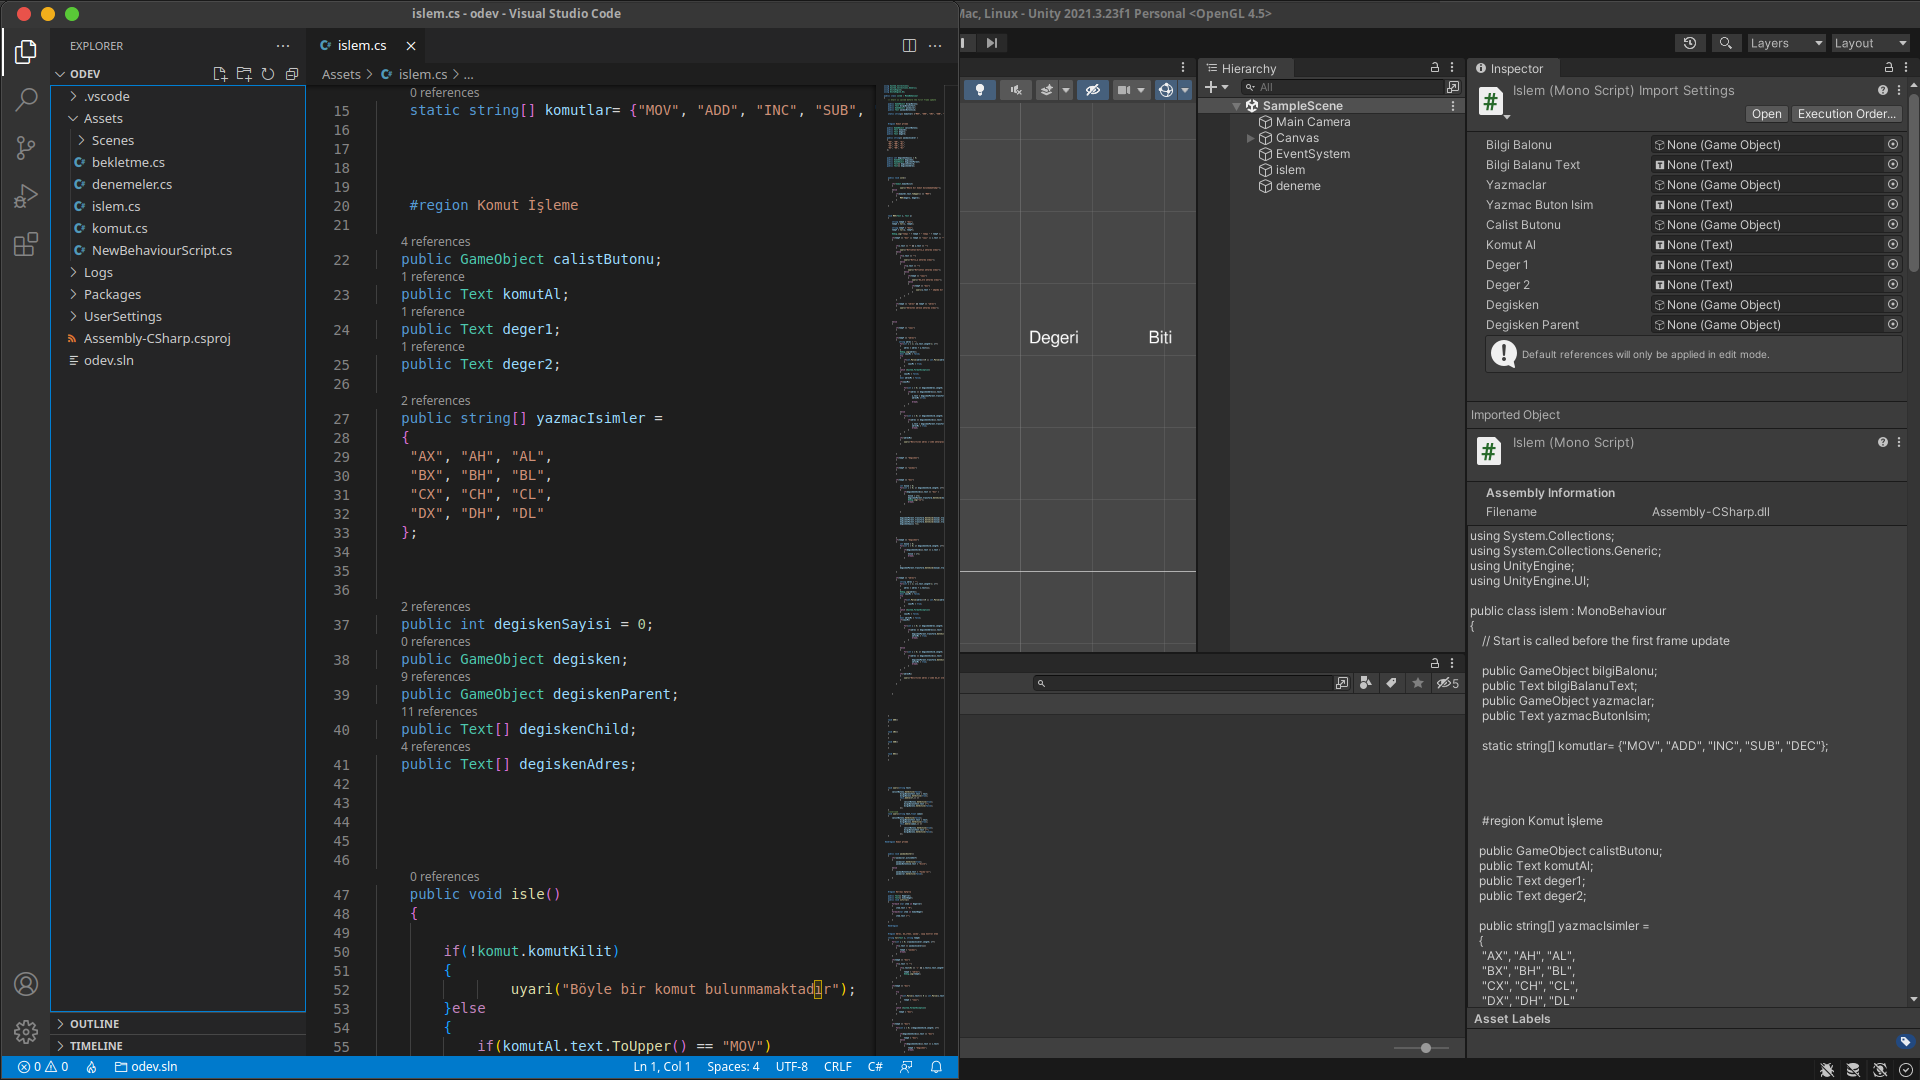Click the Open button in Inspector
The image size is (1920, 1080).
[x=1766, y=114]
